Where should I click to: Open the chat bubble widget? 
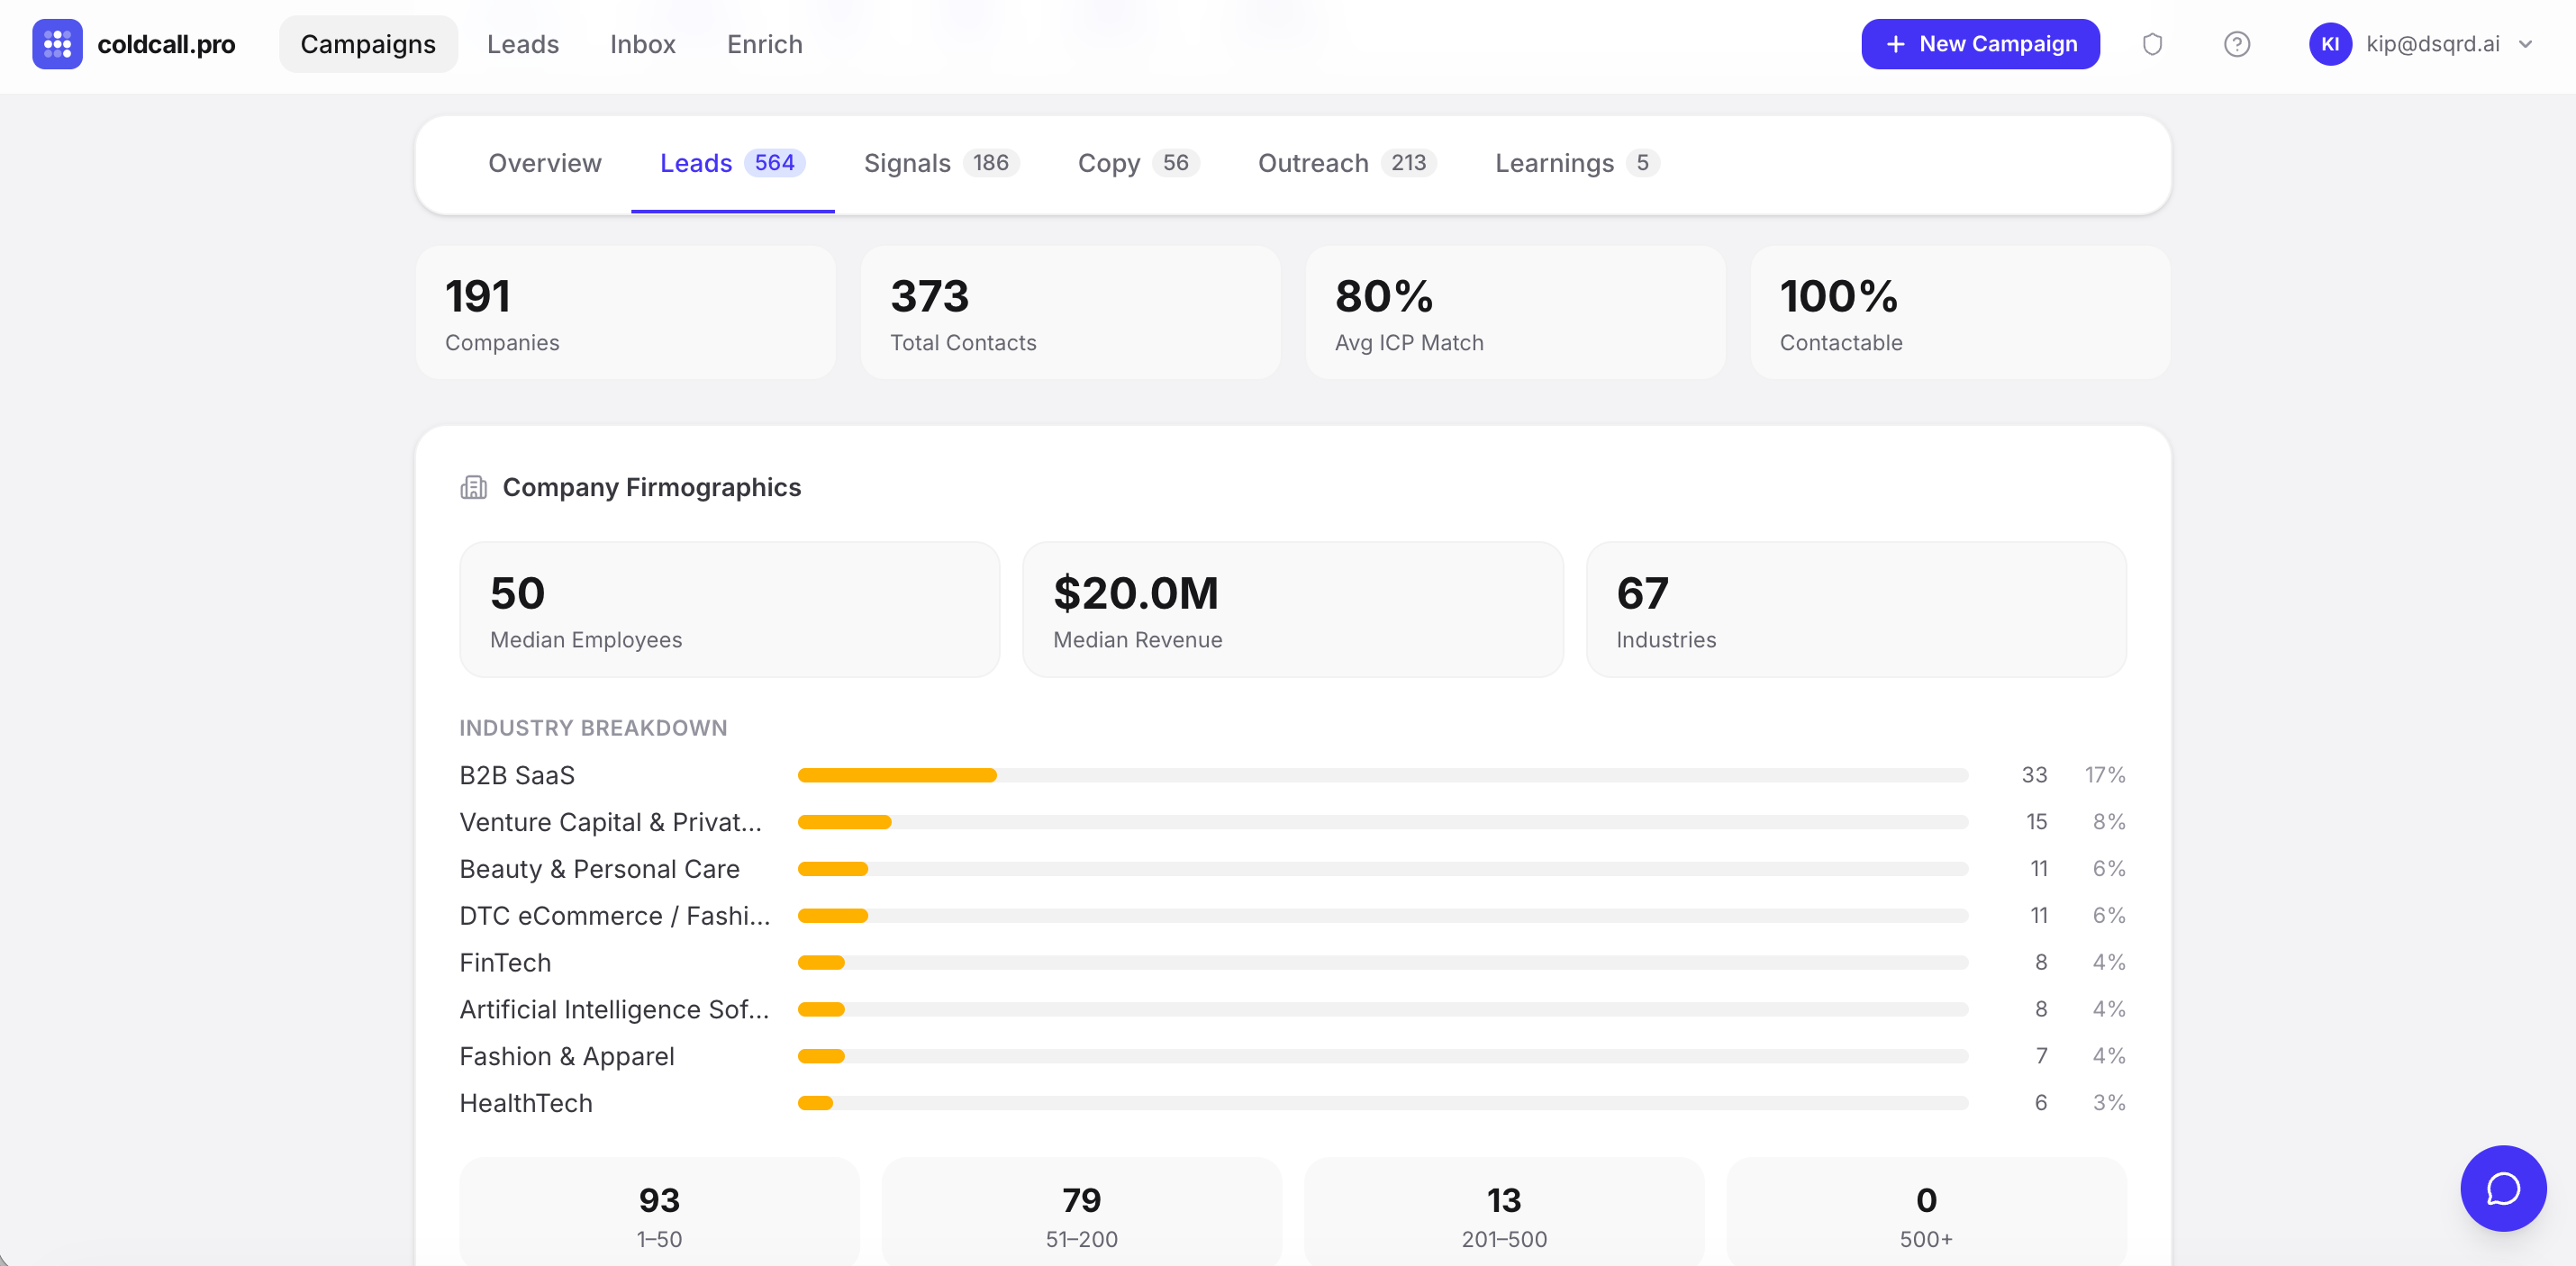pos(2502,1187)
